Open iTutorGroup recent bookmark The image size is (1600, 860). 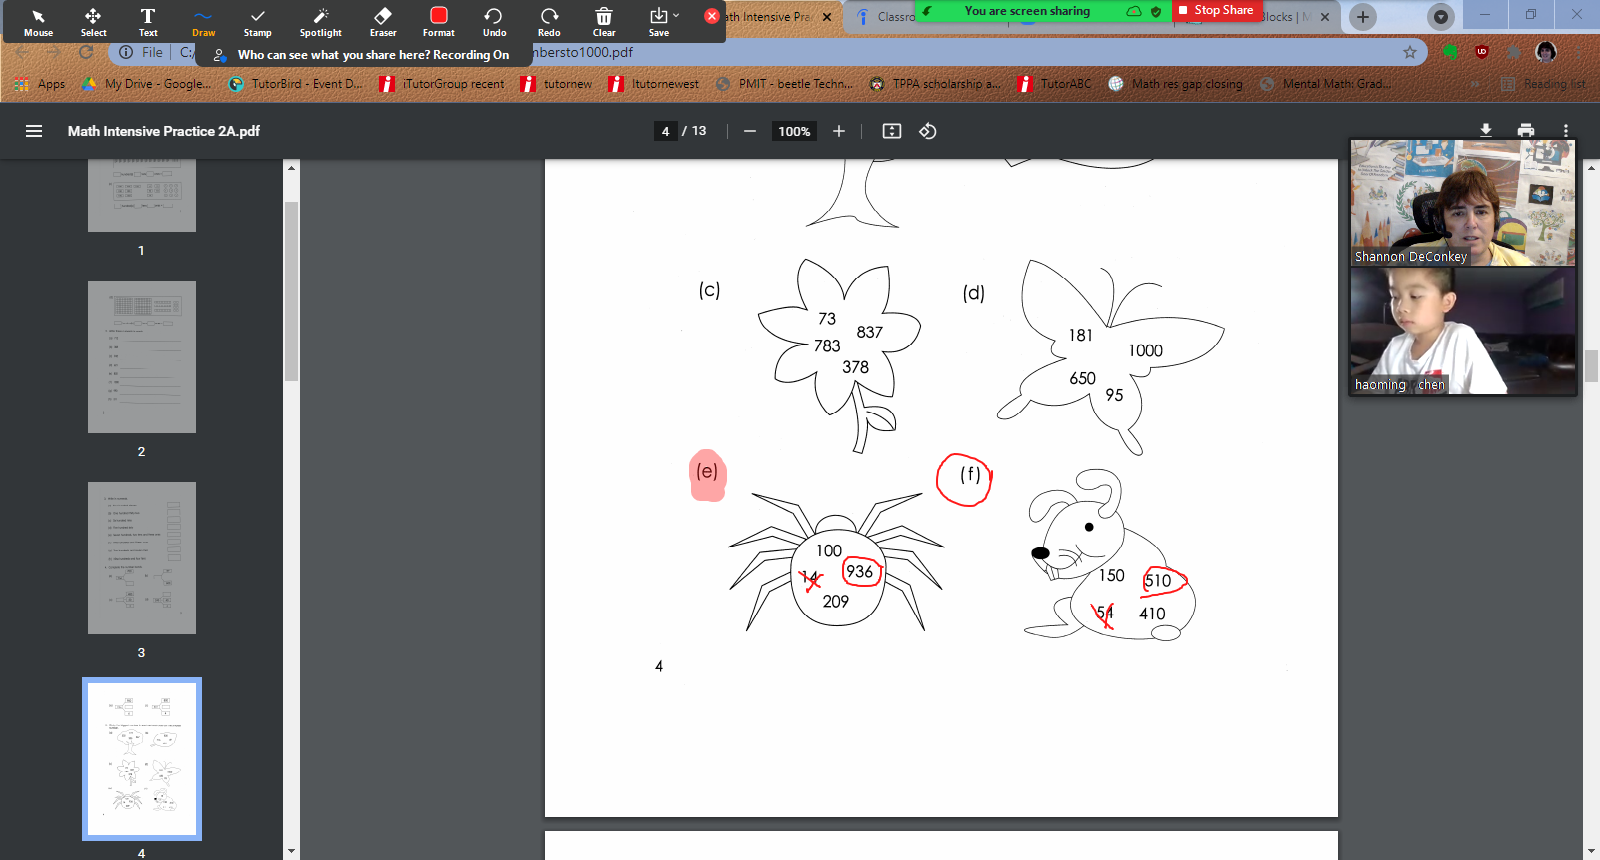443,84
